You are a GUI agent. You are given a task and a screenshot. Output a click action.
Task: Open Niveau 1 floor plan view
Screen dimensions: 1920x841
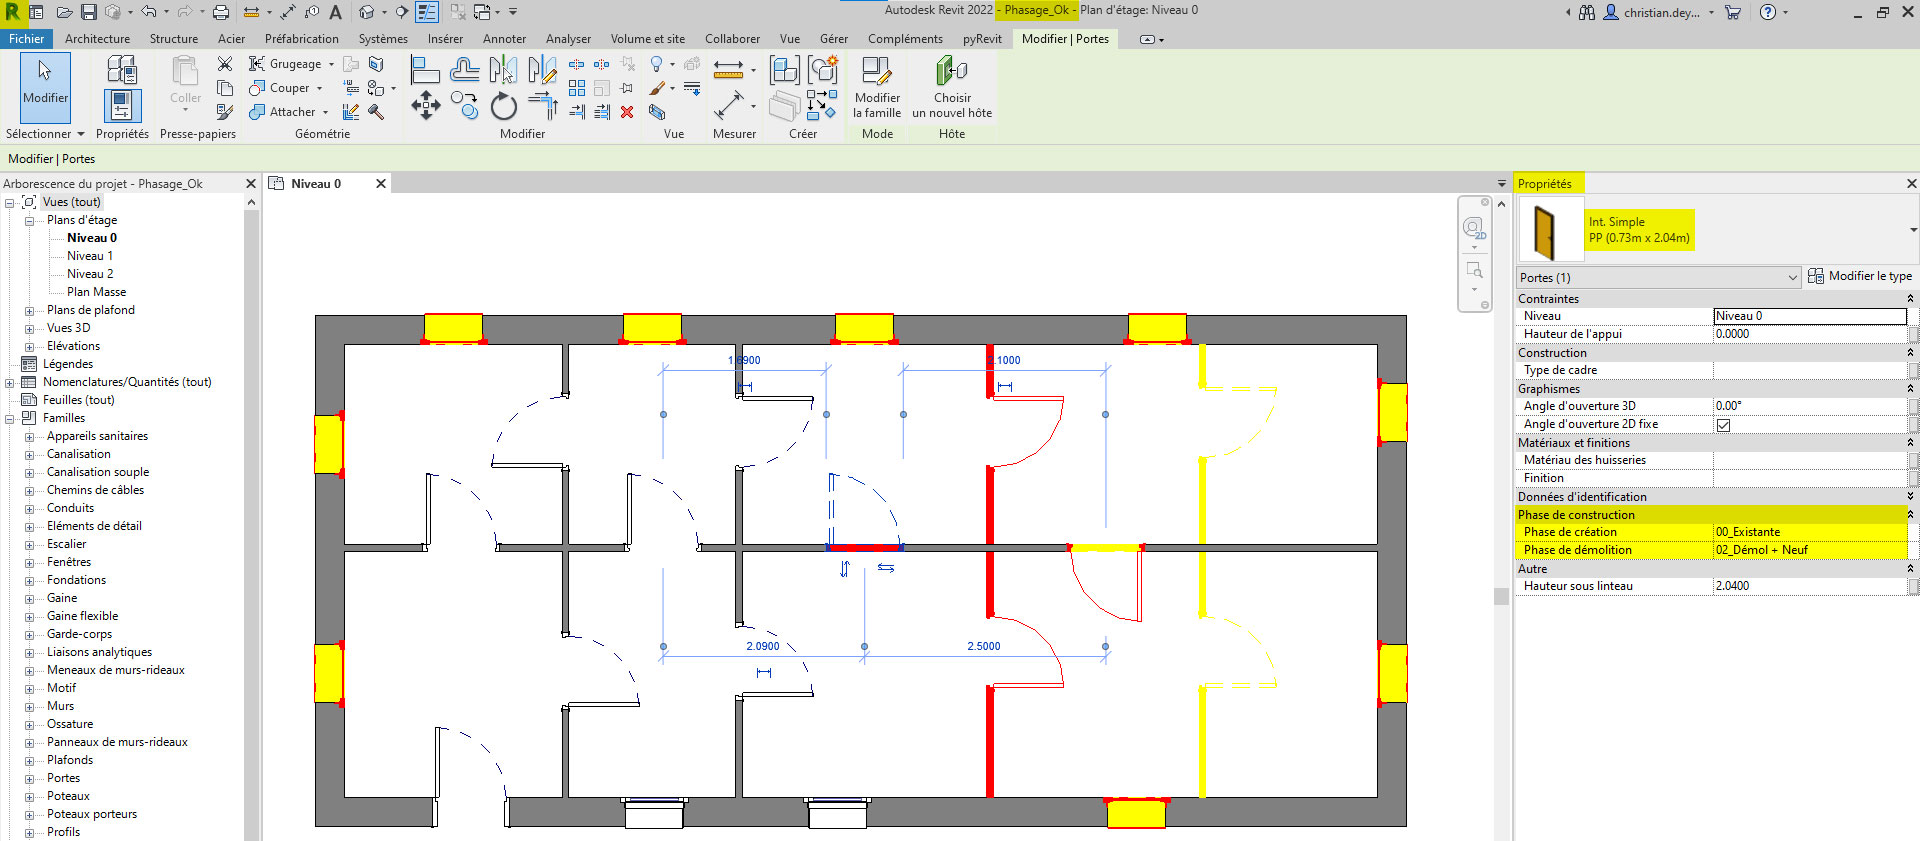point(90,256)
